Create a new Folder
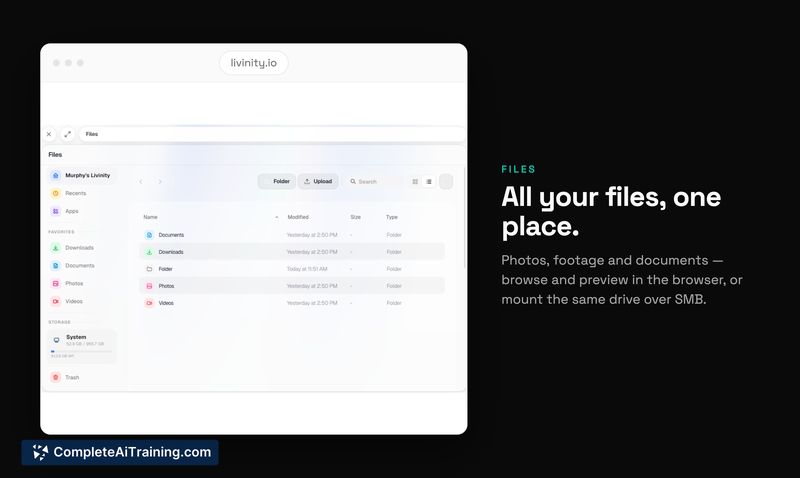This screenshot has width=800, height=478. 277,182
